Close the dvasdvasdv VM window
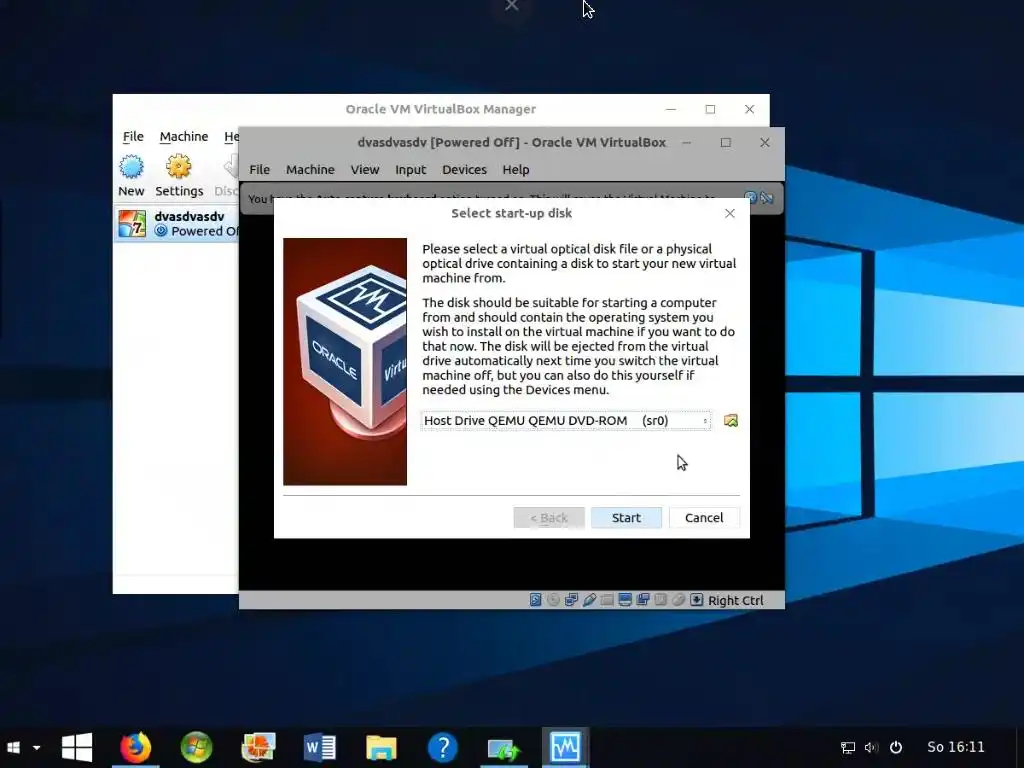 coord(765,142)
